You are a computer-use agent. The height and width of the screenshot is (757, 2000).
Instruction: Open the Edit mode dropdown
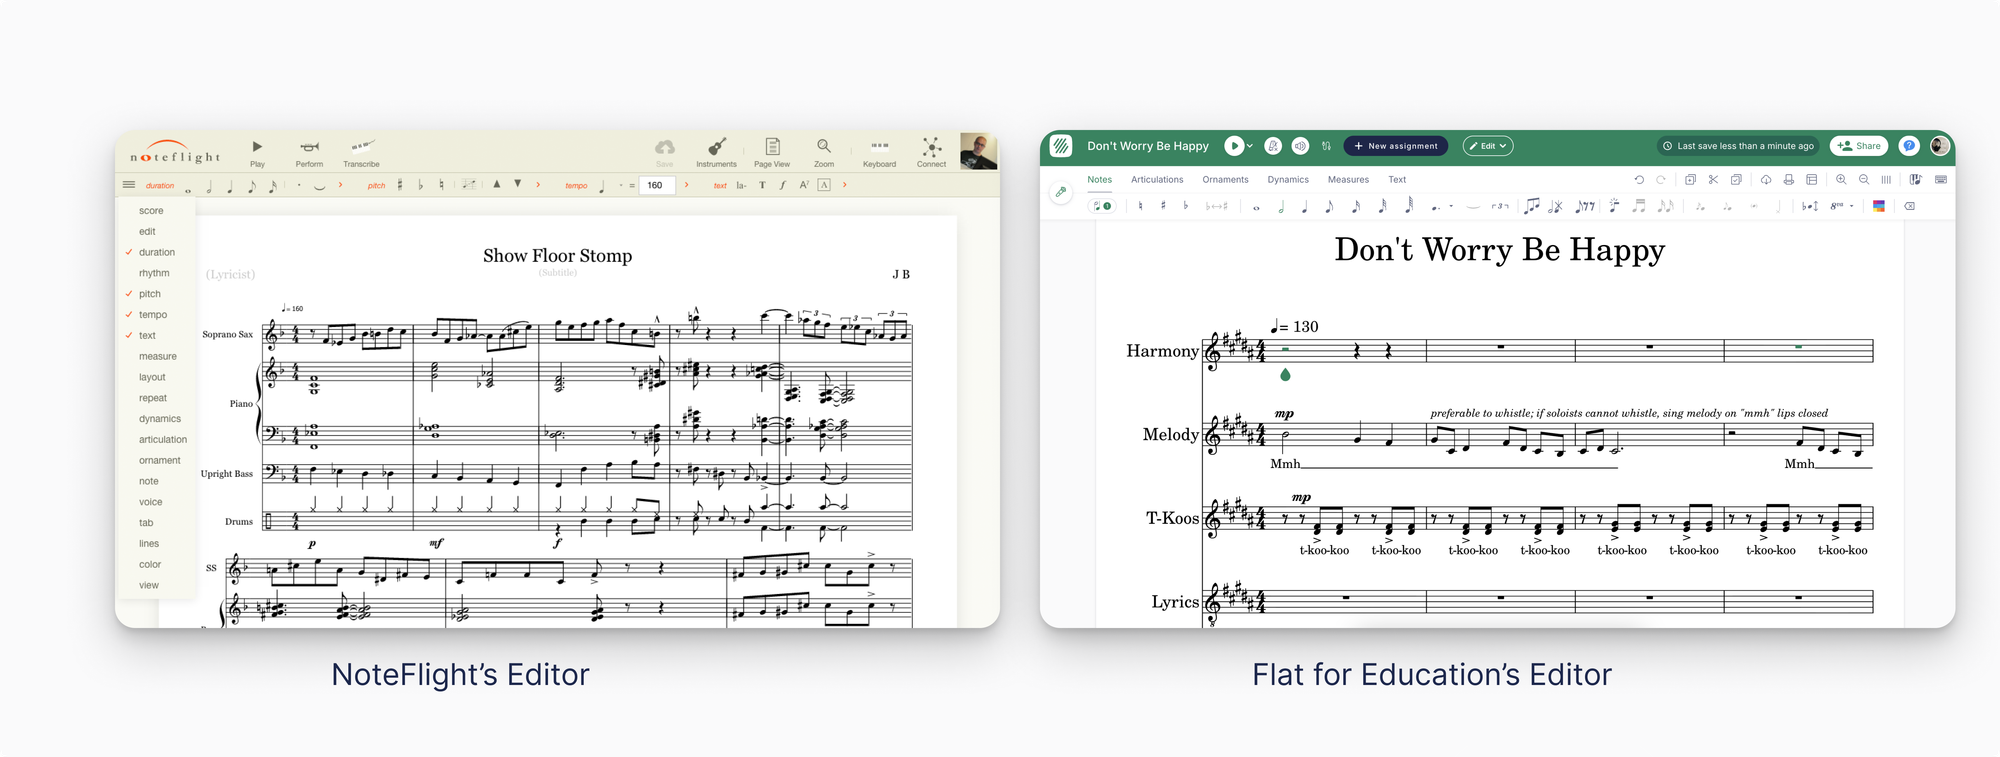(x=1487, y=146)
